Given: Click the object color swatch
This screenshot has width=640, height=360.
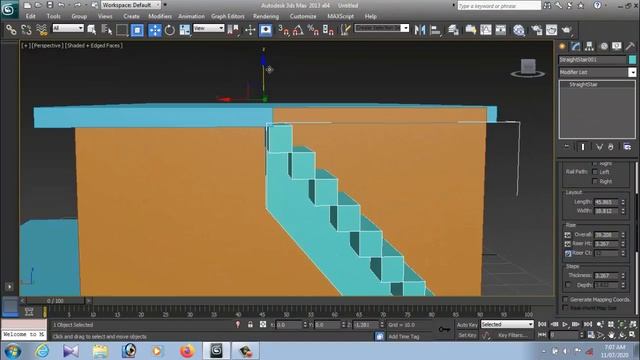Looking at the screenshot, I should [x=632, y=60].
